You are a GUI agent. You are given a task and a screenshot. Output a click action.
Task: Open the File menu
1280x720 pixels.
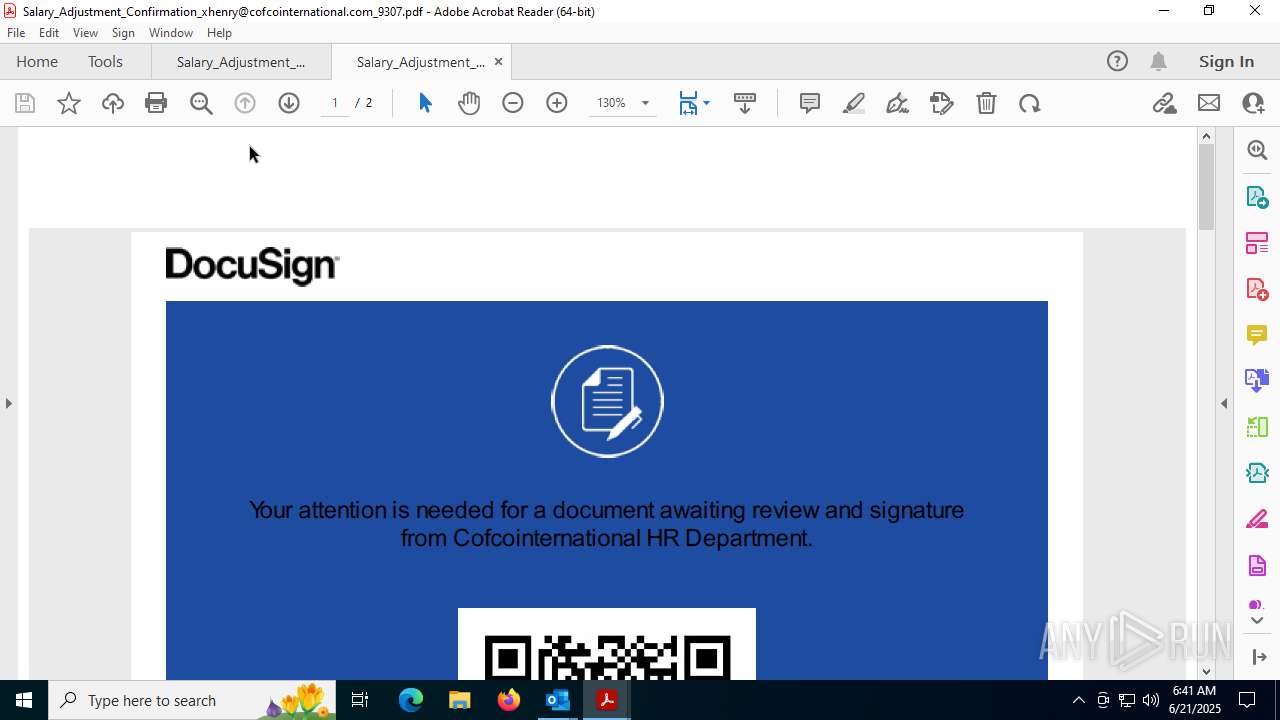coord(16,33)
